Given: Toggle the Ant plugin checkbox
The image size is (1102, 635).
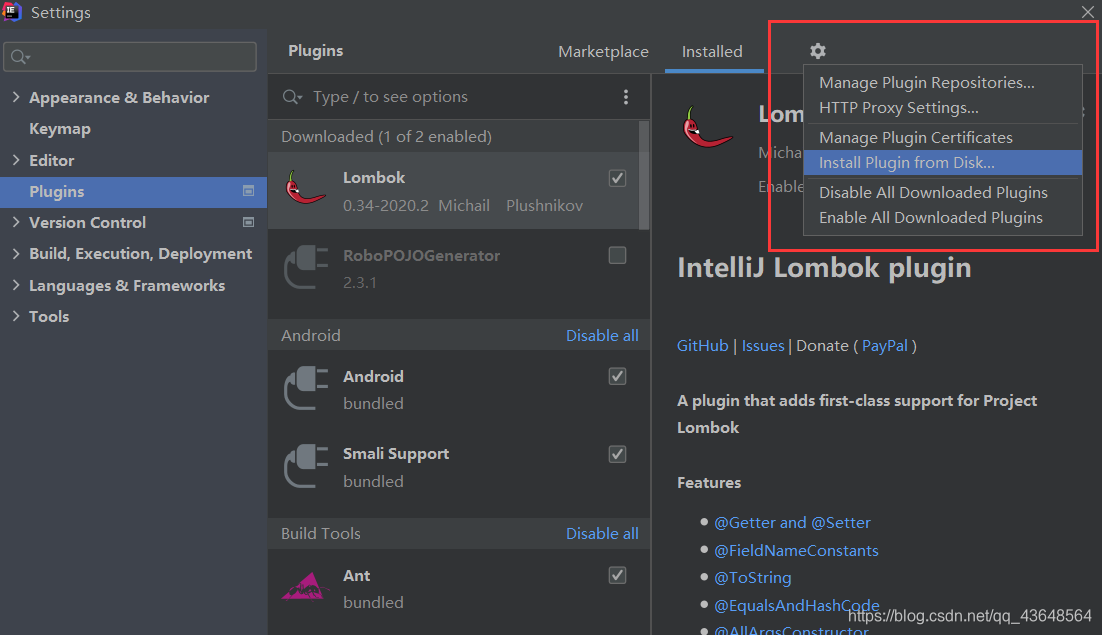Looking at the screenshot, I should tap(617, 575).
